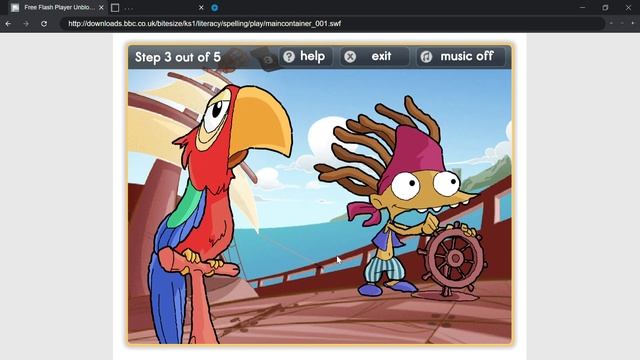Image resolution: width=640 pixels, height=360 pixels.
Task: Go back to the previous browser page
Action: click(x=8, y=24)
